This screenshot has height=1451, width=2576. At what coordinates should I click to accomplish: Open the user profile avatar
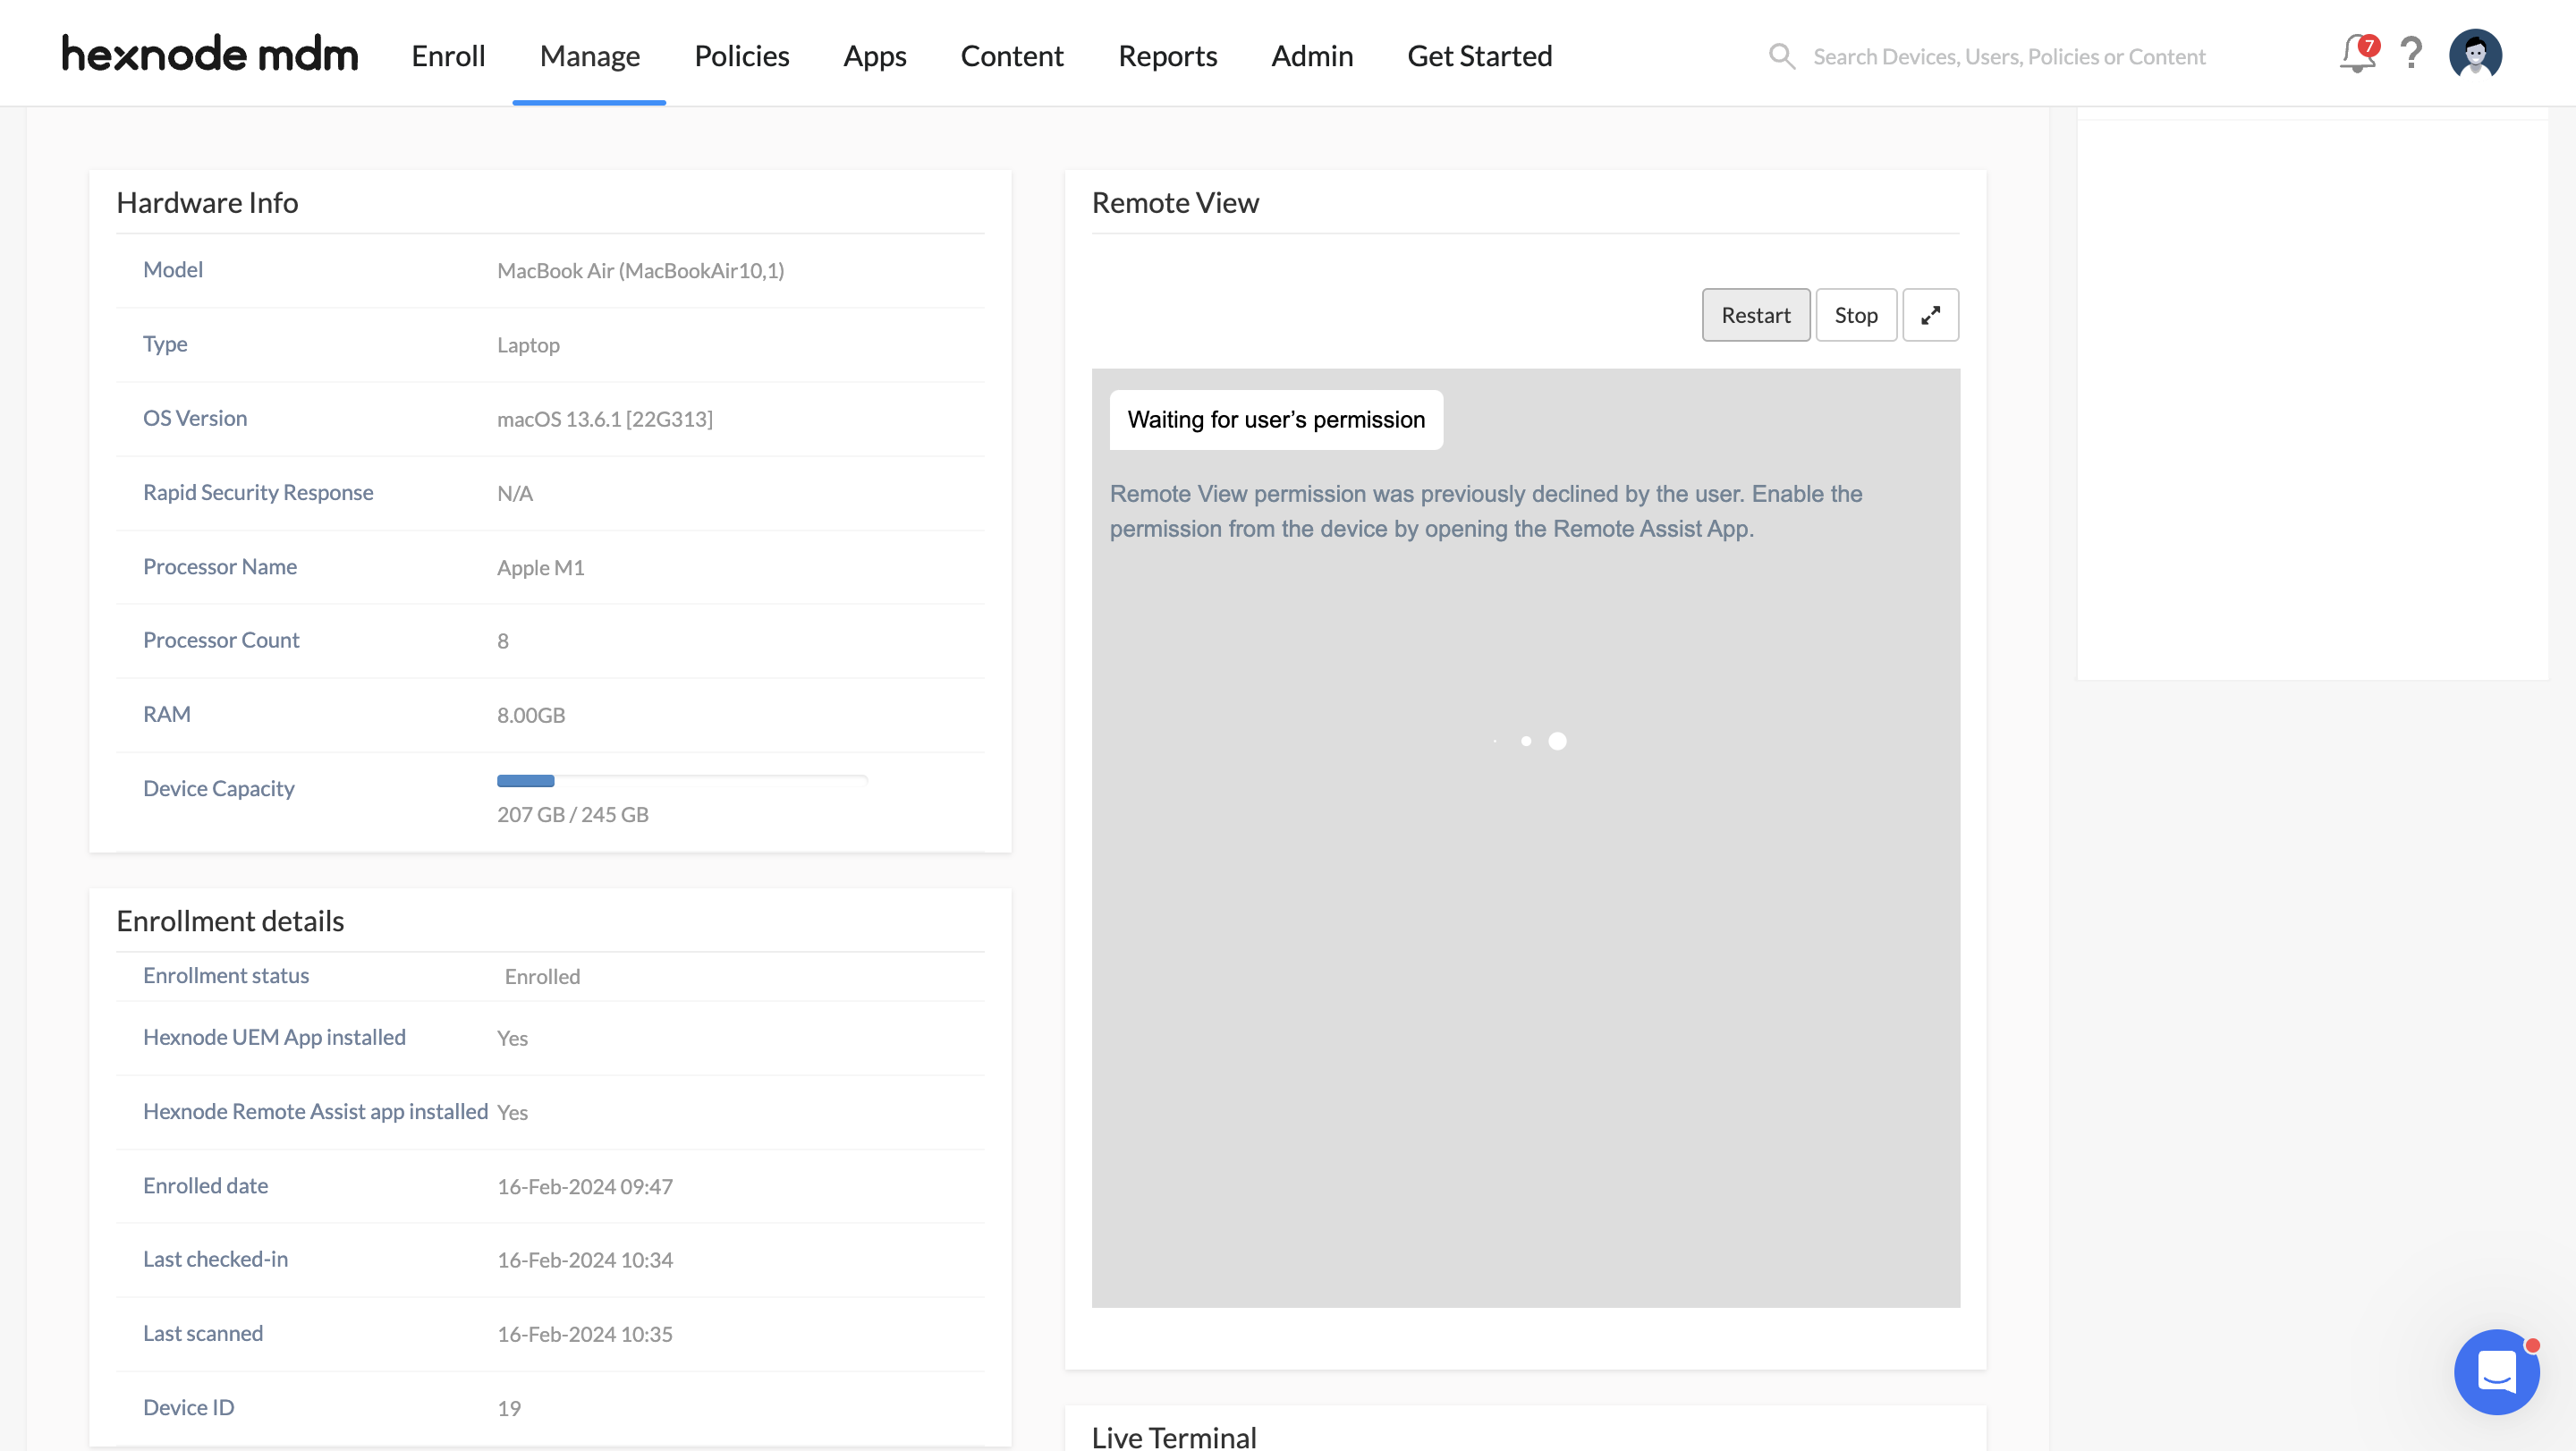tap(2475, 54)
